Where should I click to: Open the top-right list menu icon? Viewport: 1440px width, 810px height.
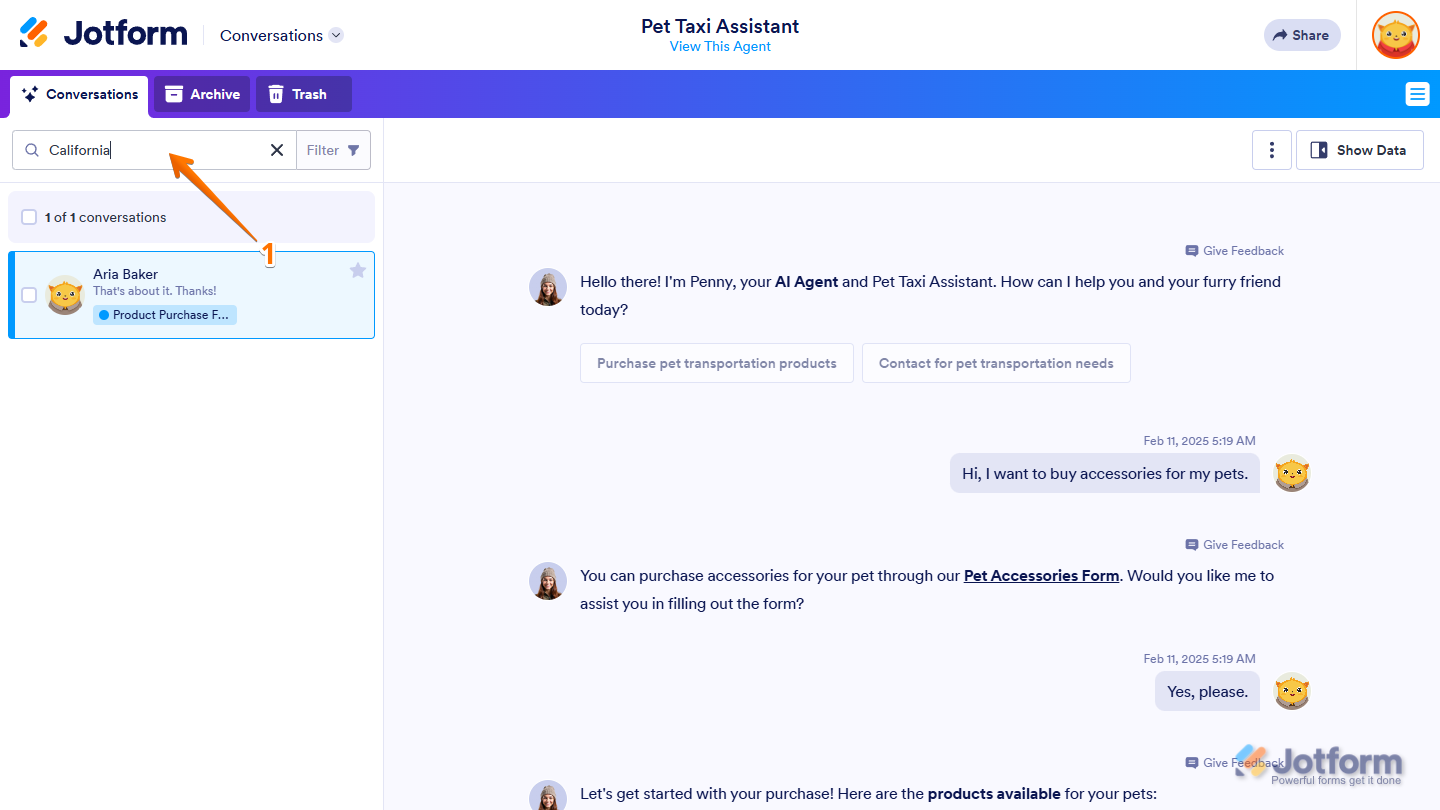coord(1417,94)
